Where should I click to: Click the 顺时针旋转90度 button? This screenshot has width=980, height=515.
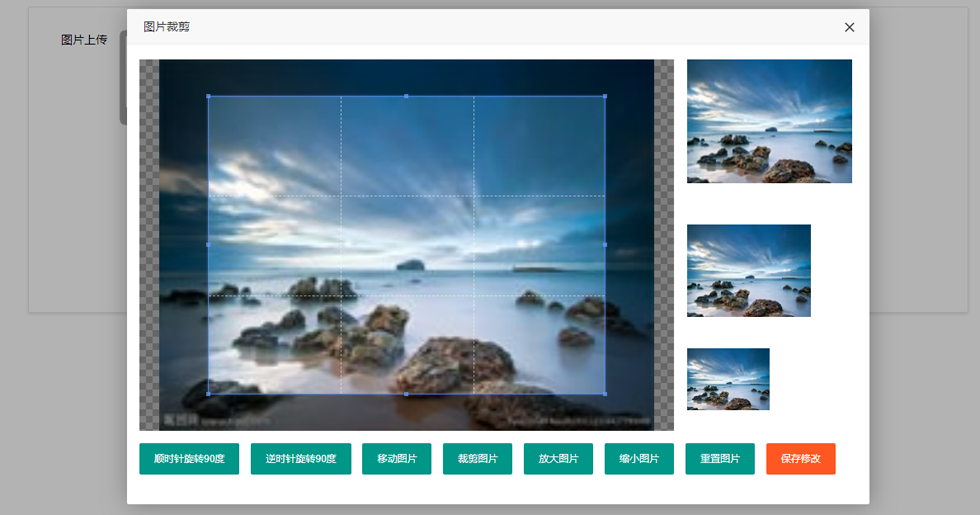(189, 459)
